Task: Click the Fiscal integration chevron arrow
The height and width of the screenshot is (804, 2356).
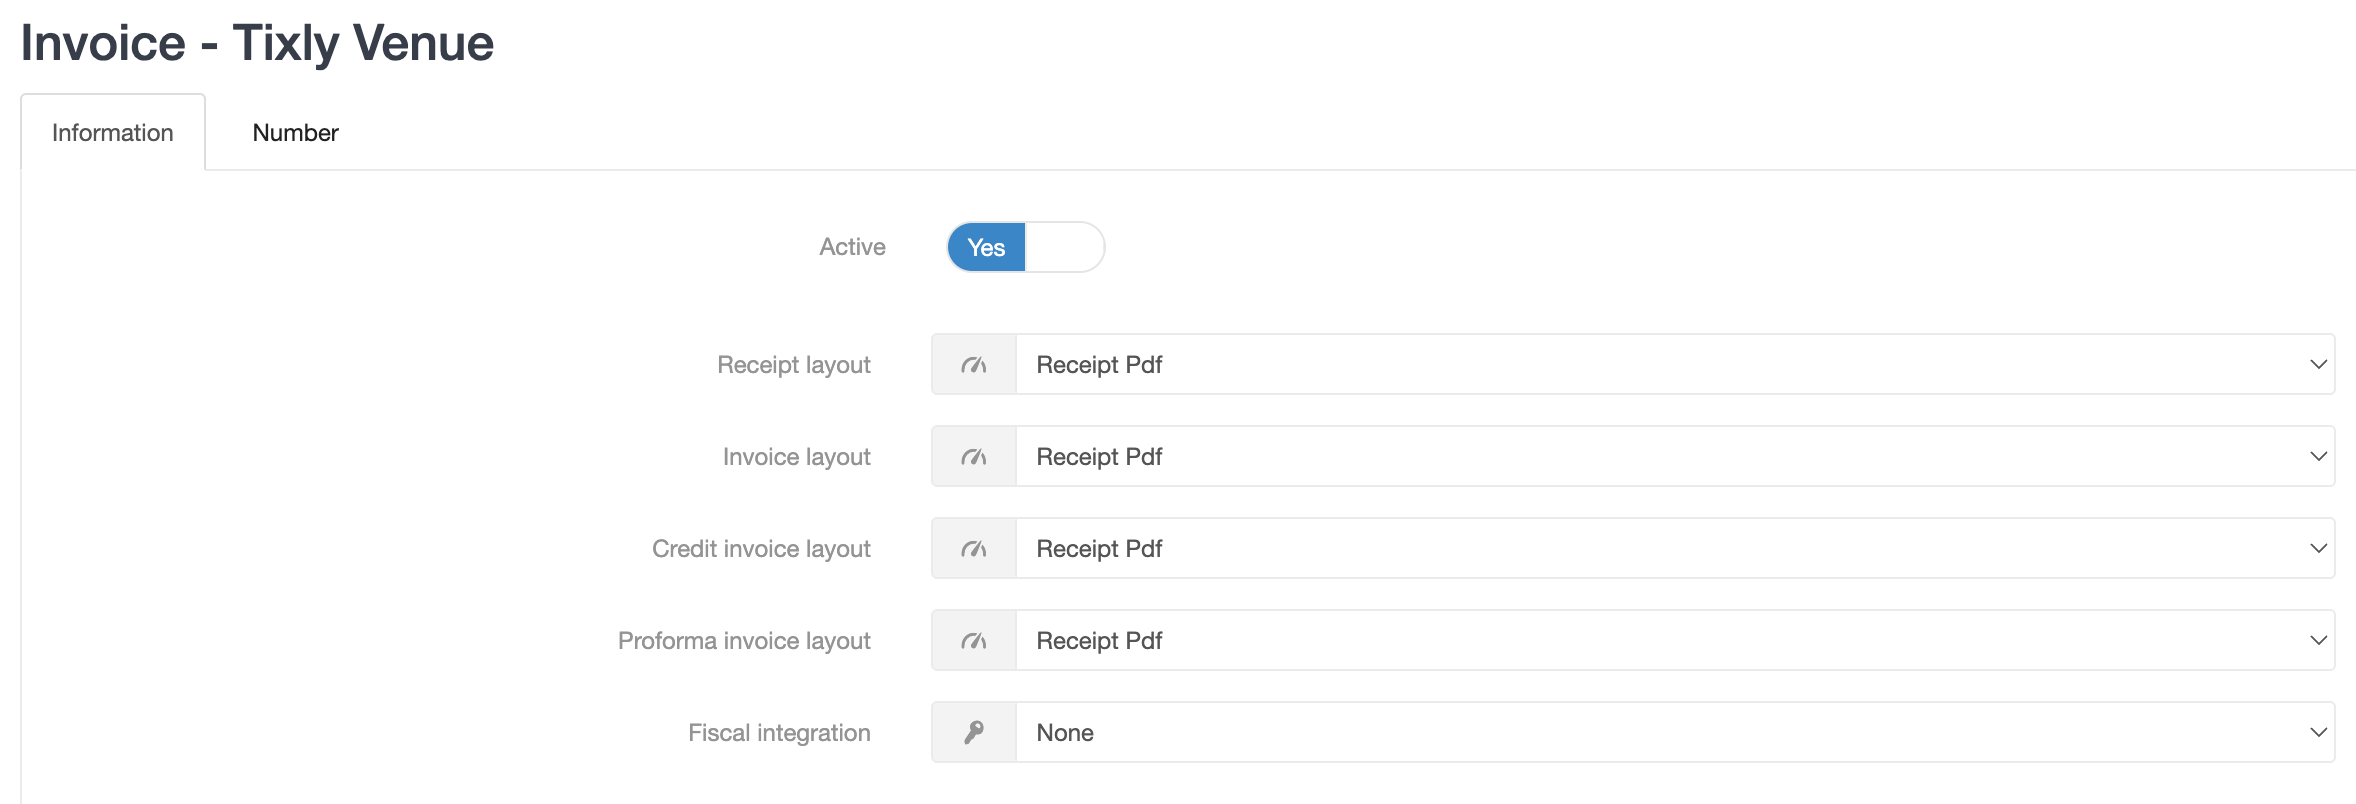Action: pyautogui.click(x=2318, y=733)
